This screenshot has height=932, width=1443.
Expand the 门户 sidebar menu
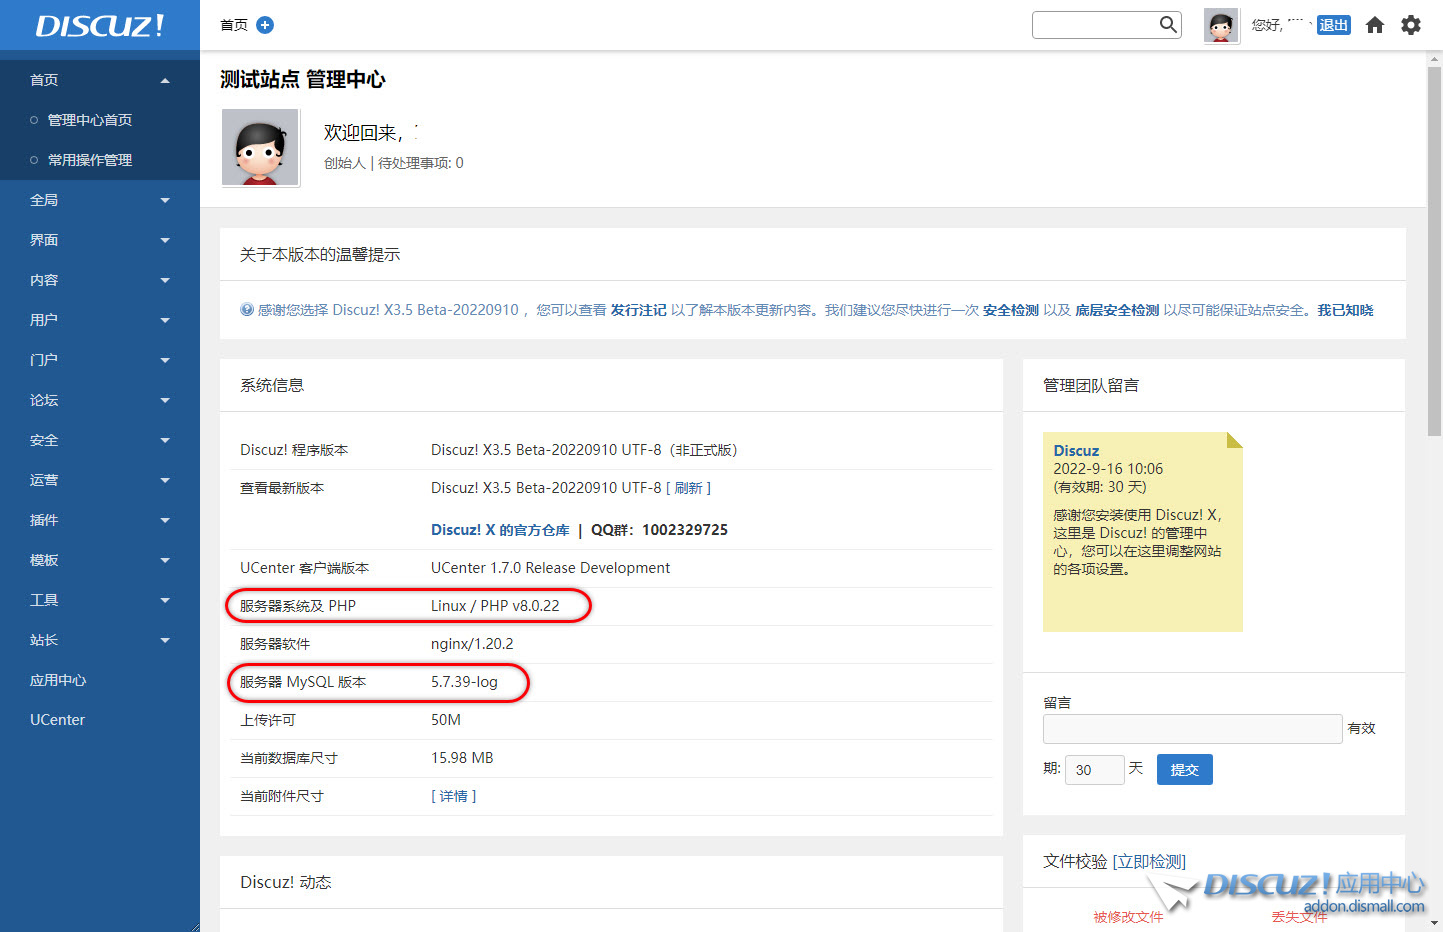coord(100,360)
